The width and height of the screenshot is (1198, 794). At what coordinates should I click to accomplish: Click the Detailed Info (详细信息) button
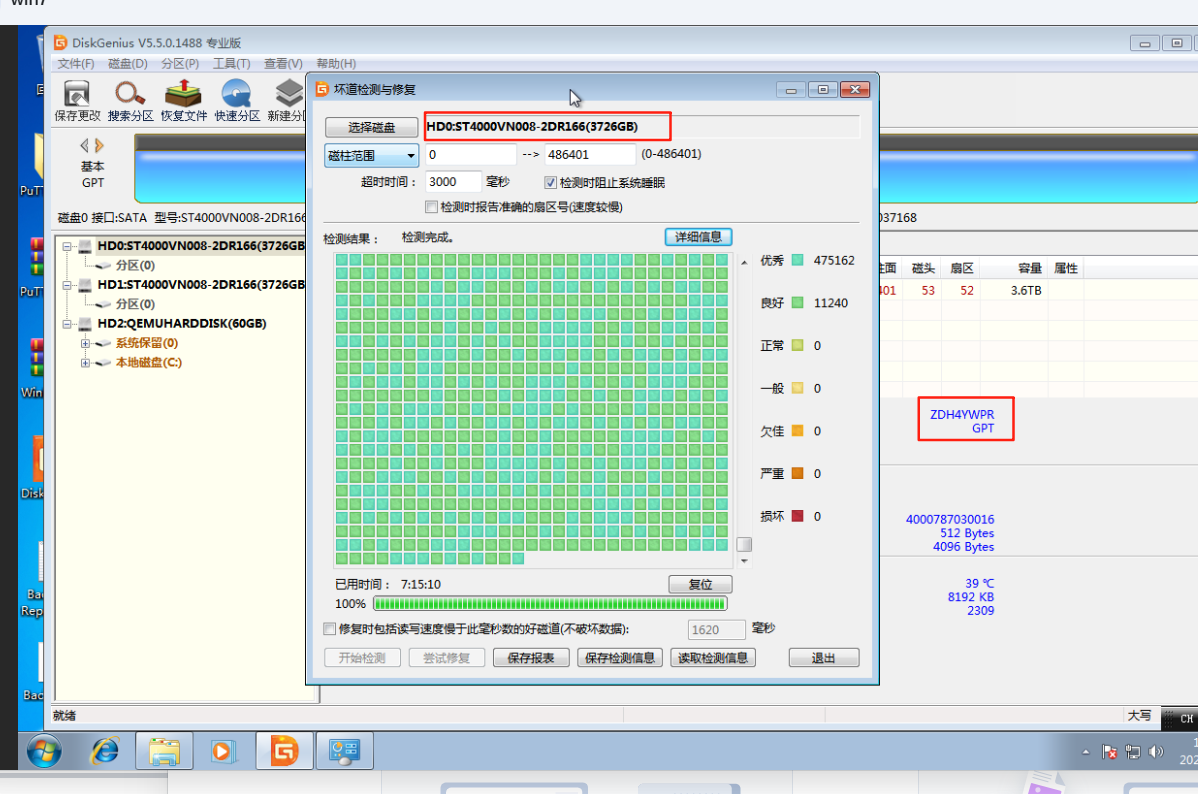coord(698,237)
